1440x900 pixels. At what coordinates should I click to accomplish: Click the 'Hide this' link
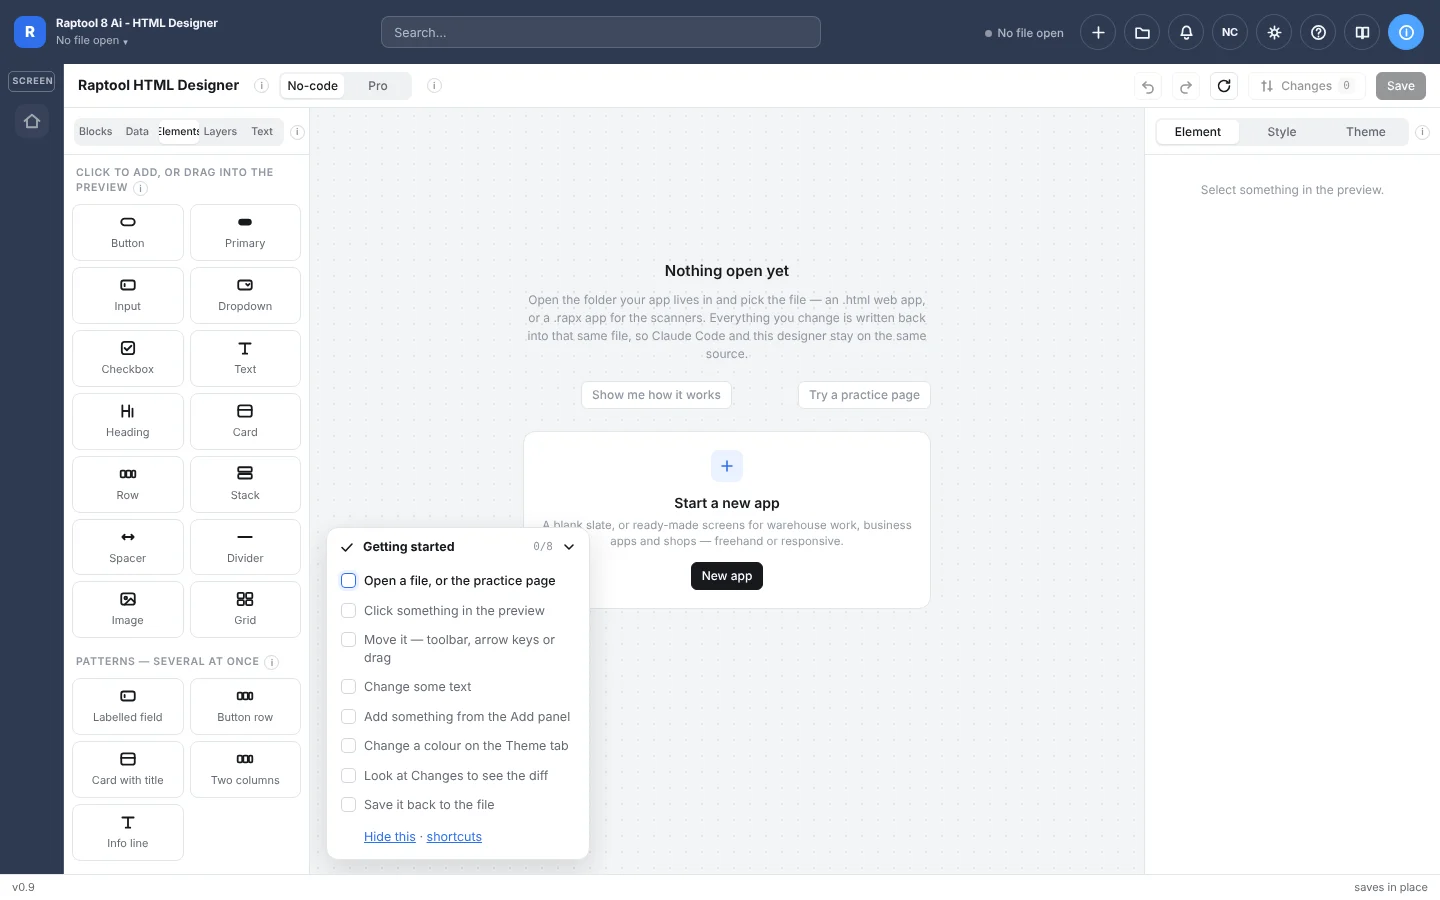pos(390,837)
